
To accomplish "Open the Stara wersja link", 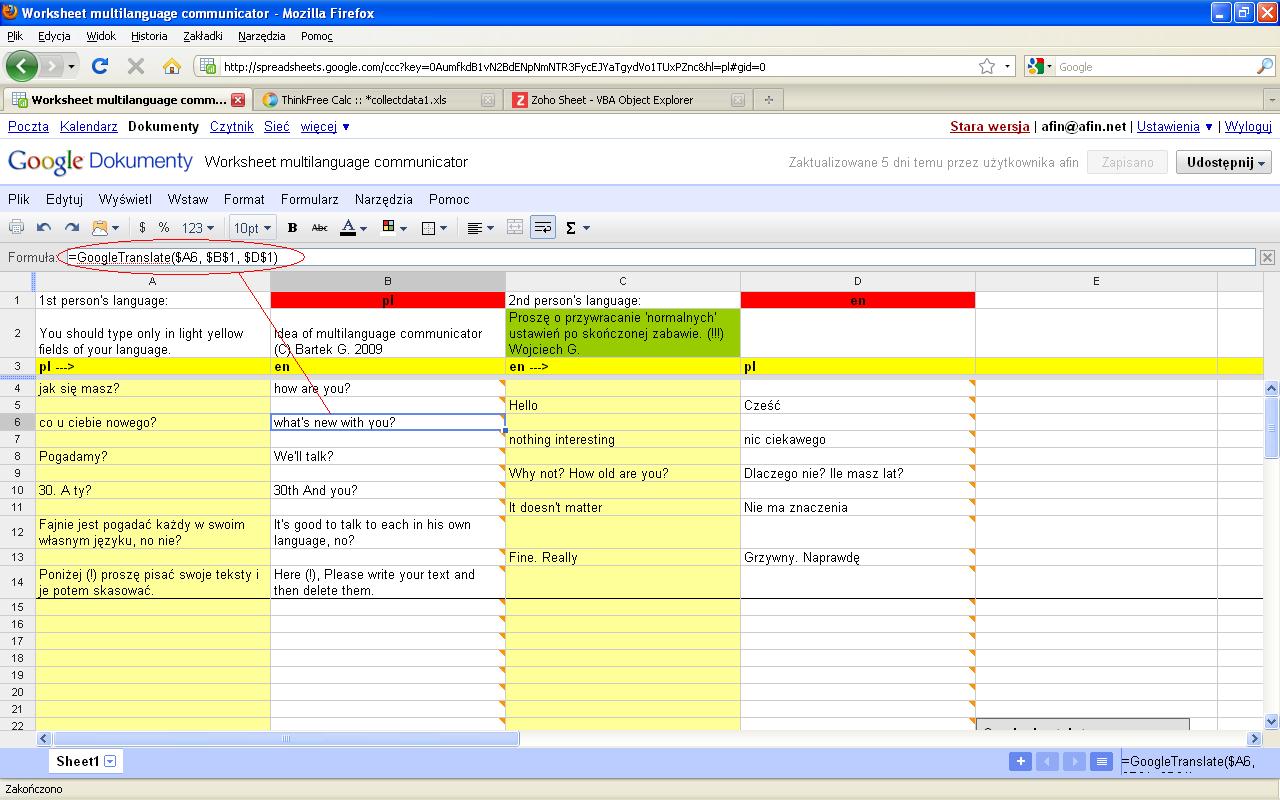I will tap(989, 127).
